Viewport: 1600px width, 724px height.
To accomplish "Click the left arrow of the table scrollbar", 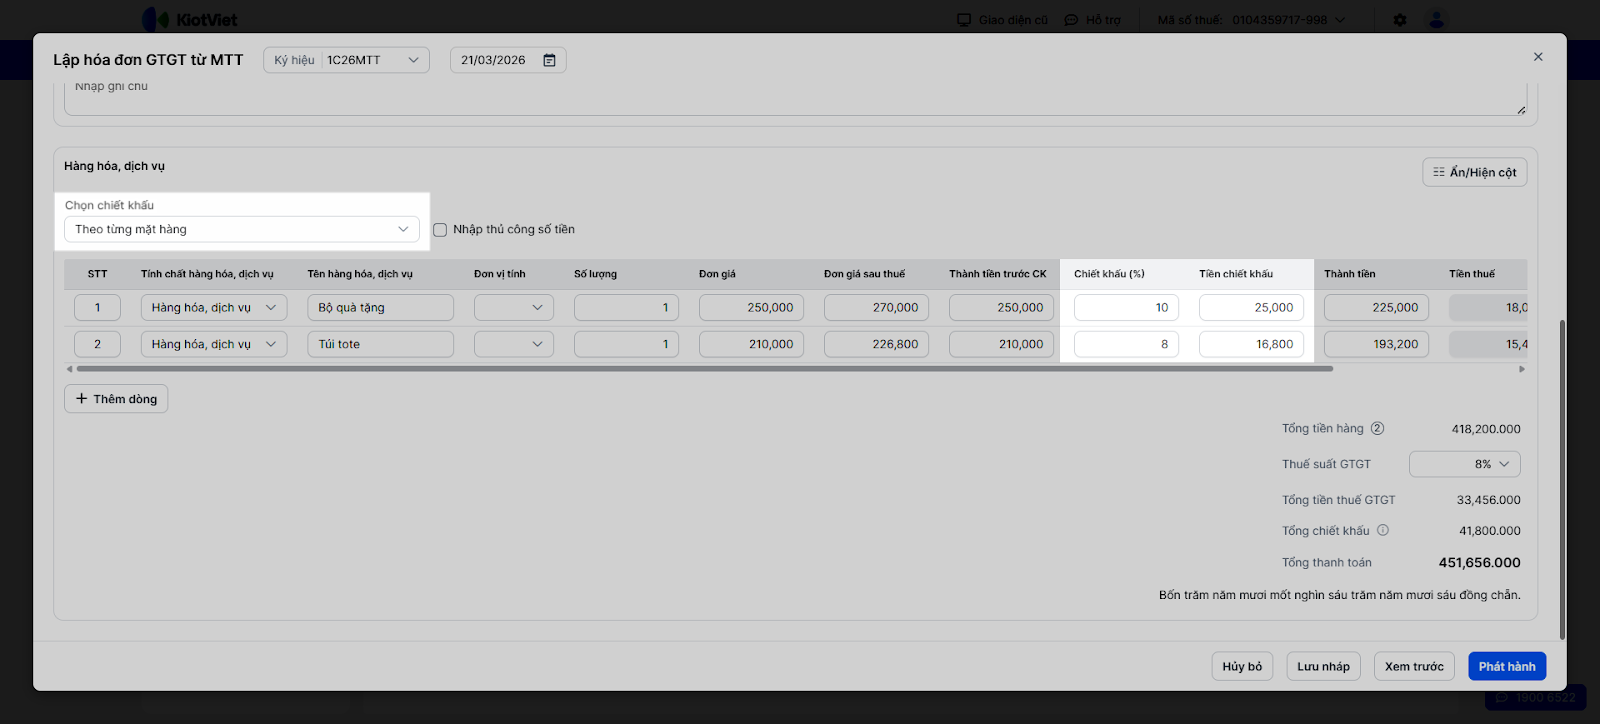I will [x=69, y=369].
